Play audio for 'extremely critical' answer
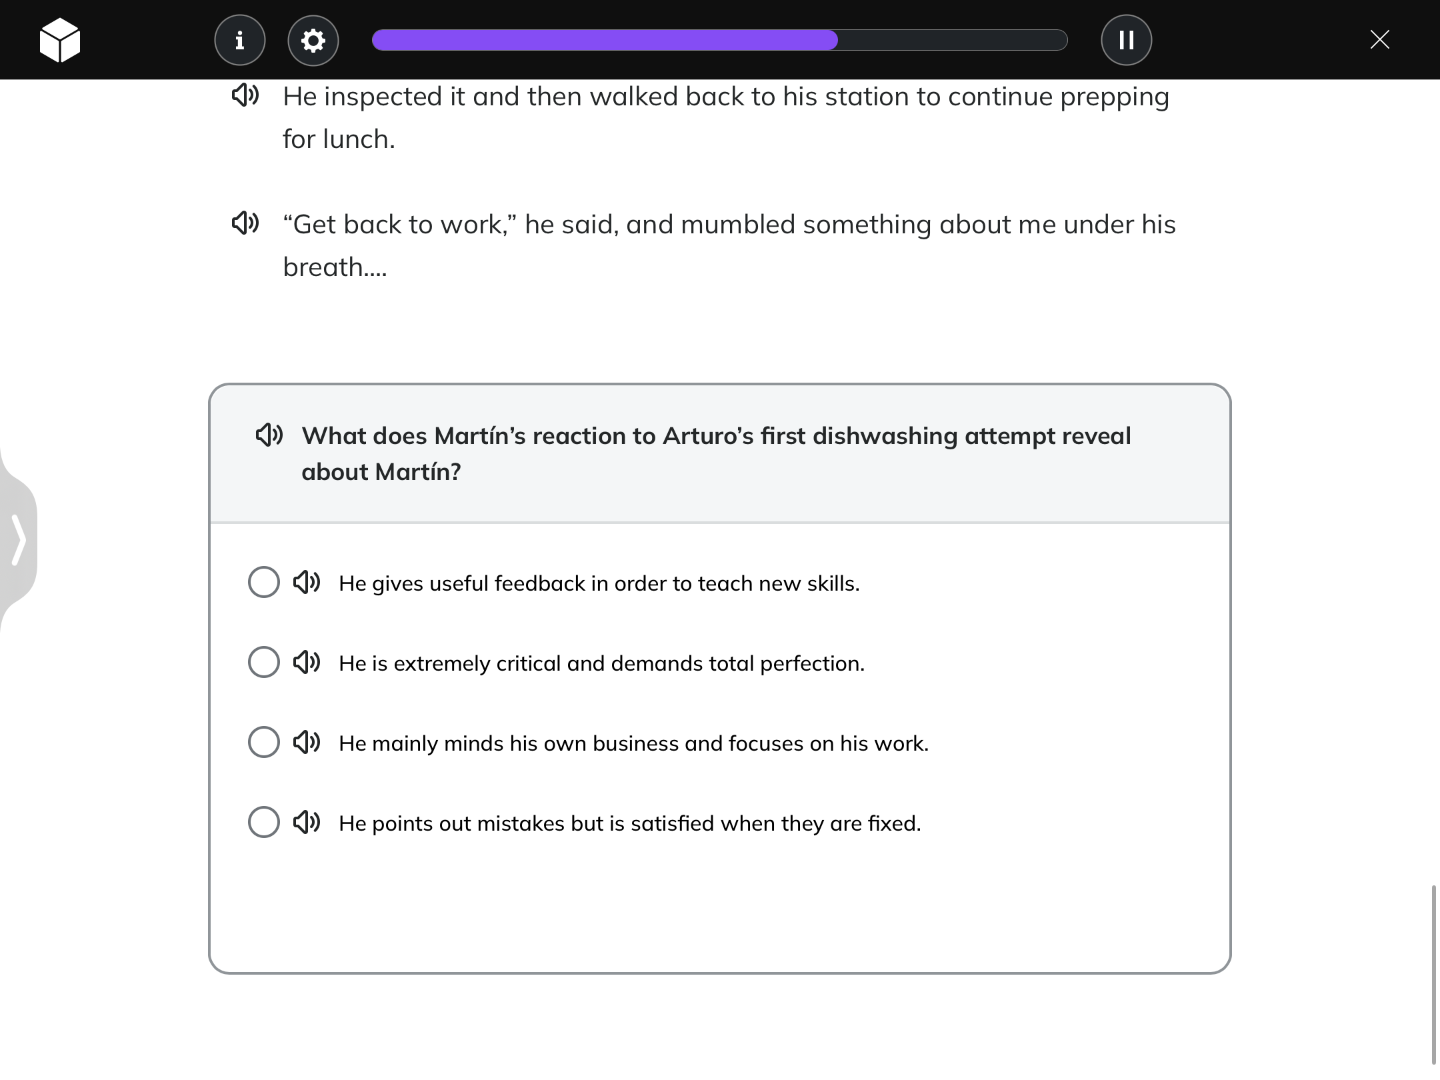The image size is (1440, 1080). pyautogui.click(x=307, y=662)
